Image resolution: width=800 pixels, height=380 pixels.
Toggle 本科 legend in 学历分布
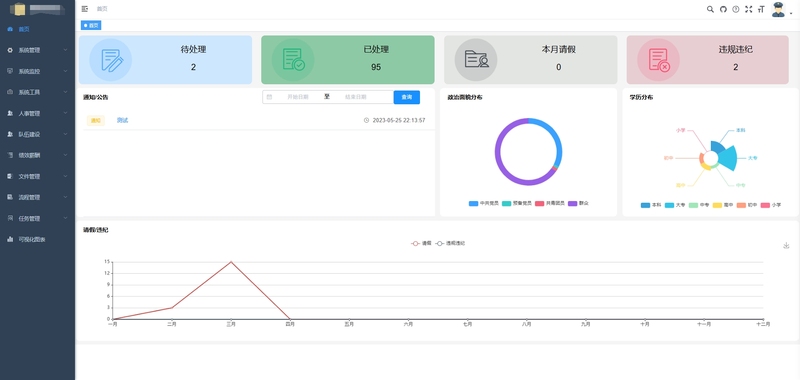pyautogui.click(x=651, y=205)
